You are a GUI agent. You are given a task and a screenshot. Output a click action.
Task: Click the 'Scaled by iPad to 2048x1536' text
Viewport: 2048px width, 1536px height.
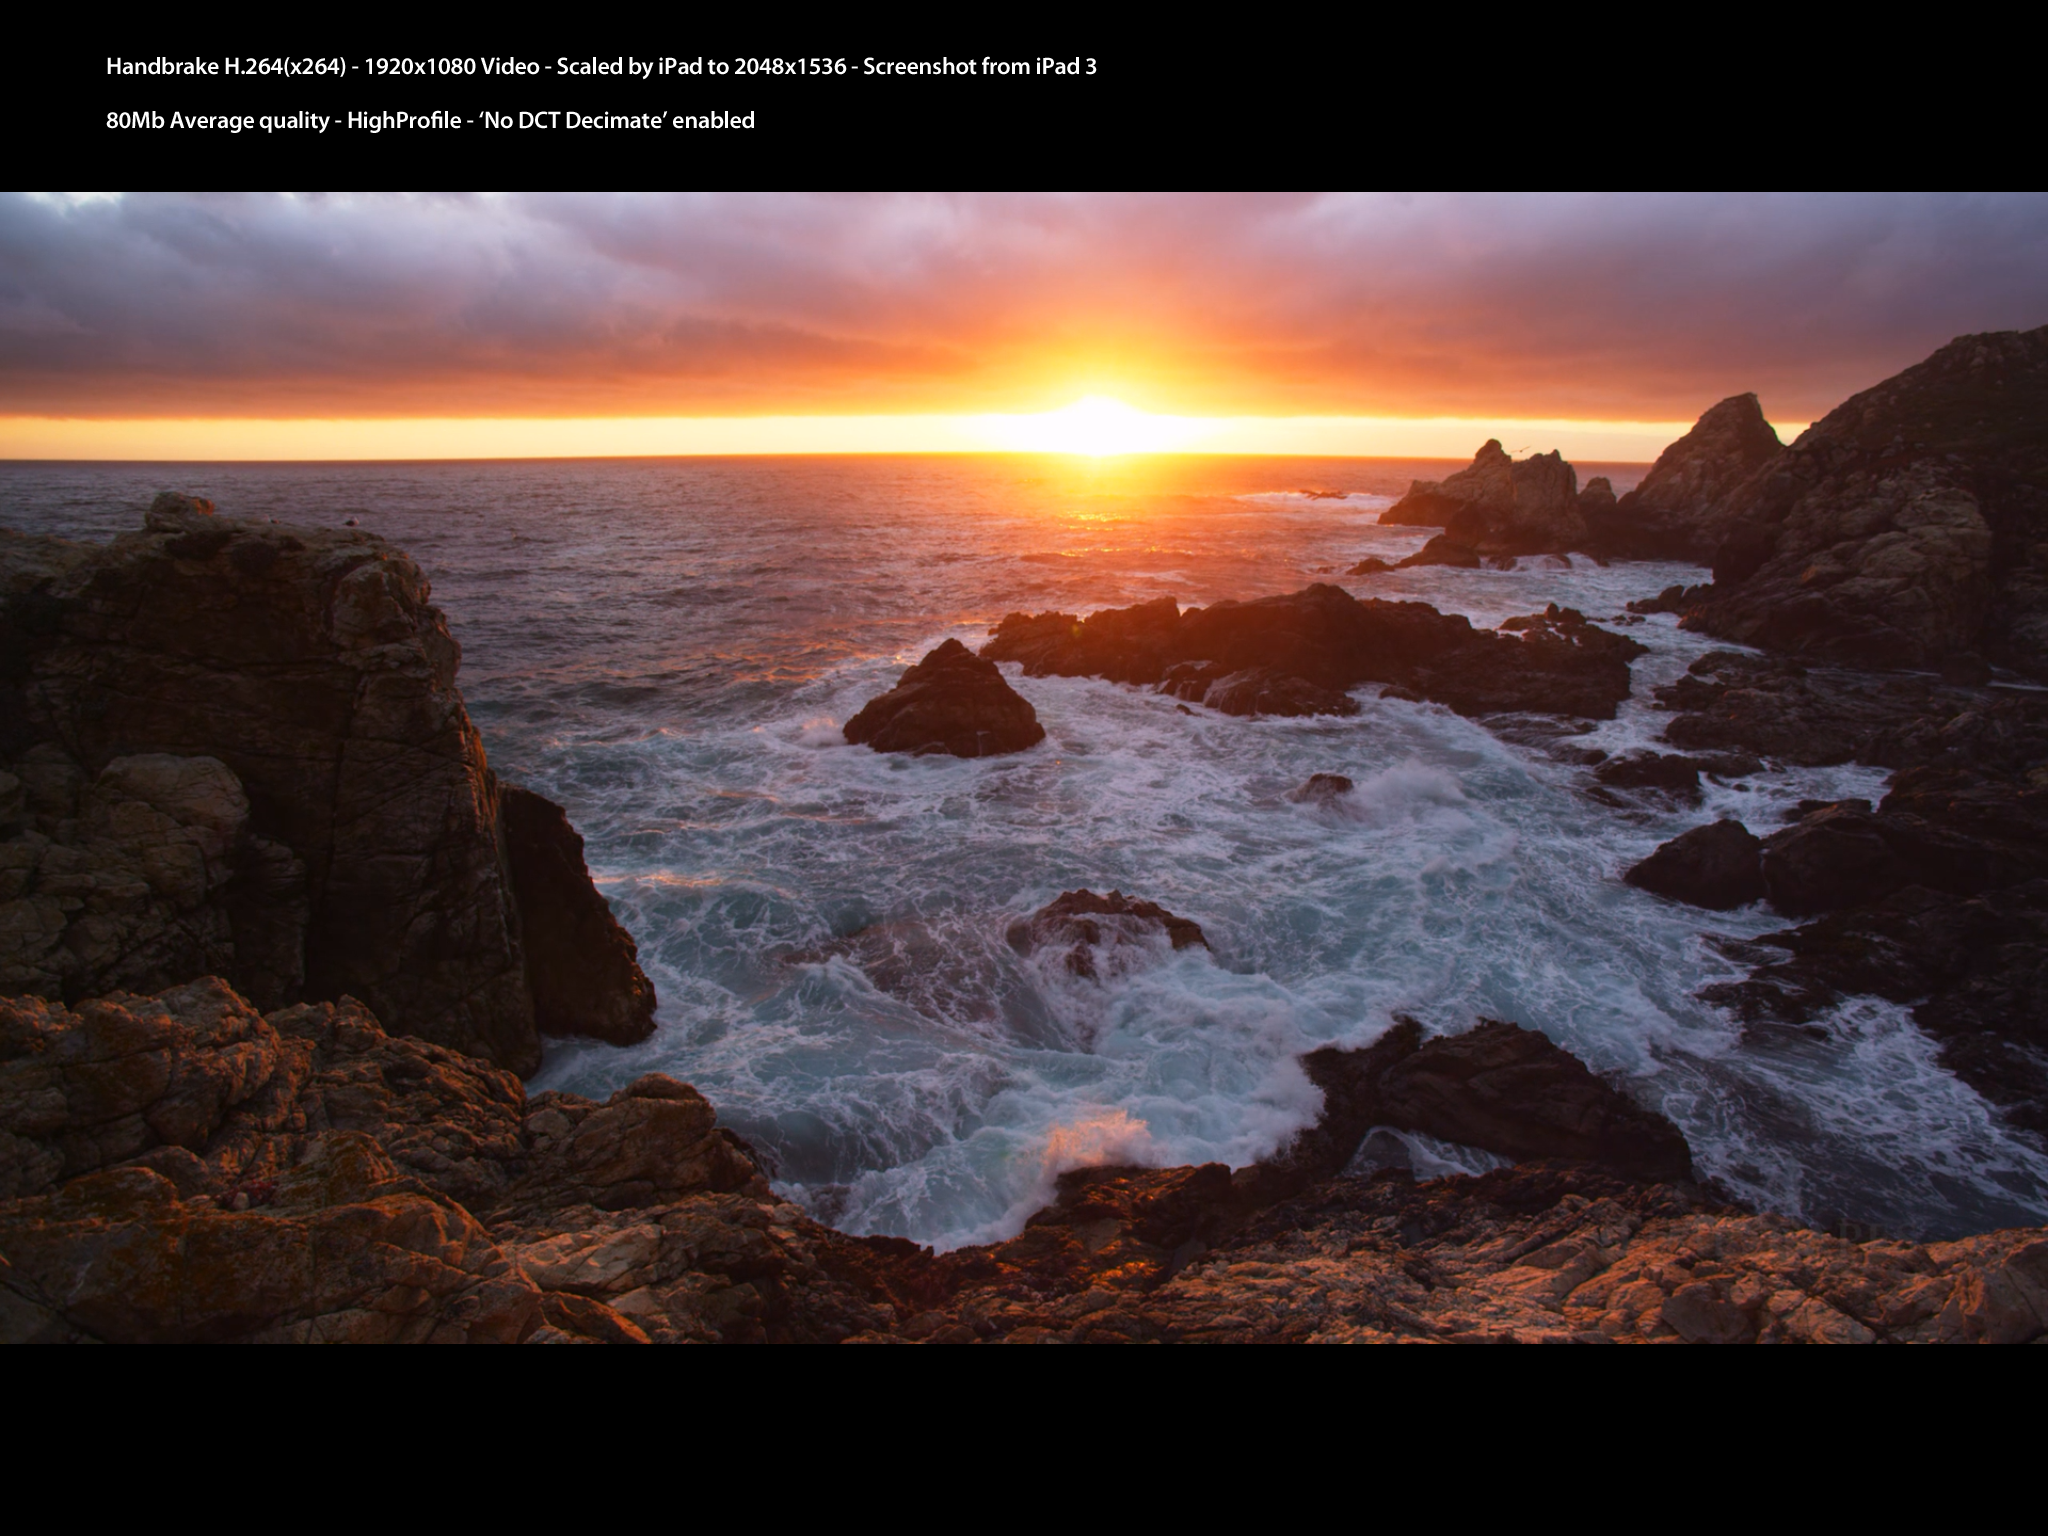(701, 67)
